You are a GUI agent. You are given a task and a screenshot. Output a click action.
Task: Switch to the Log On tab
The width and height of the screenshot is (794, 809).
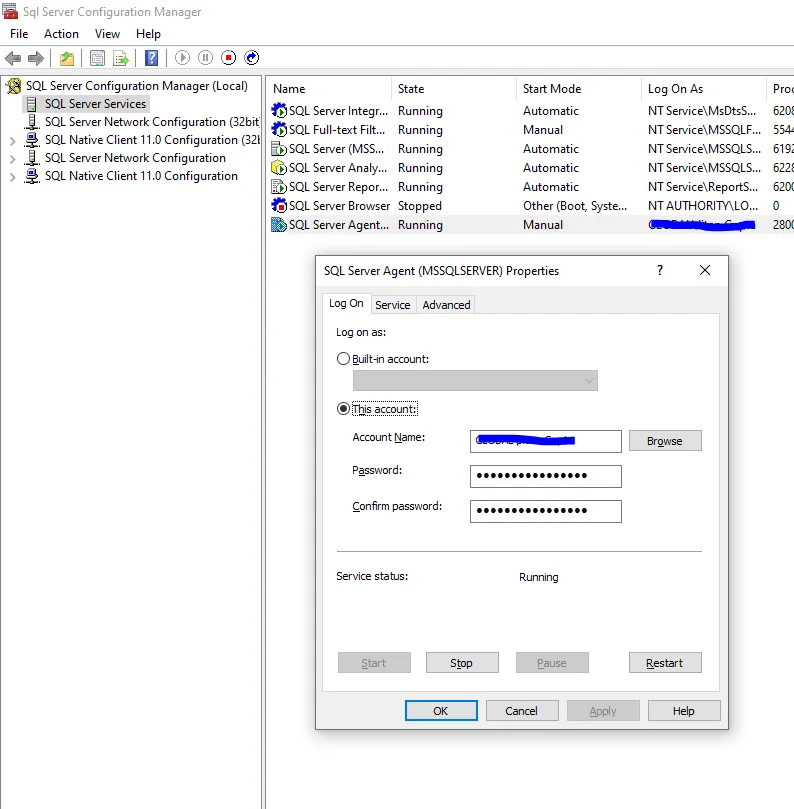(x=346, y=303)
